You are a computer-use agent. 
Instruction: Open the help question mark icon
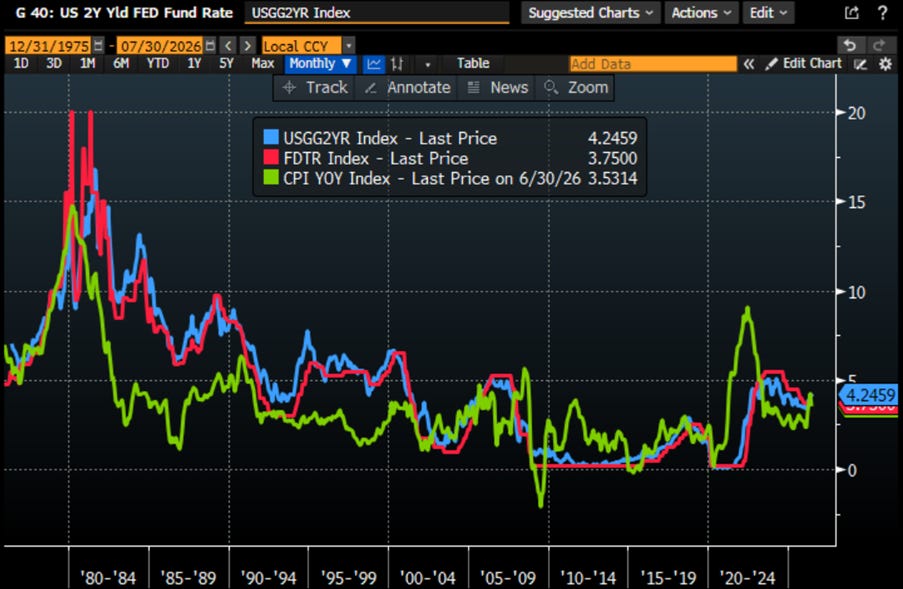(x=882, y=13)
